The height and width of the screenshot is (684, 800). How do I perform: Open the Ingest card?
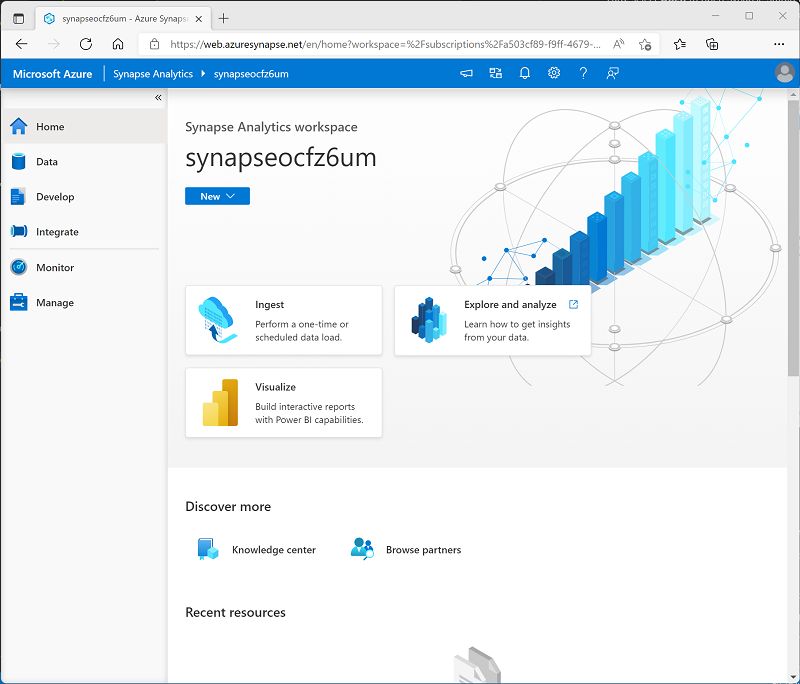click(x=283, y=320)
